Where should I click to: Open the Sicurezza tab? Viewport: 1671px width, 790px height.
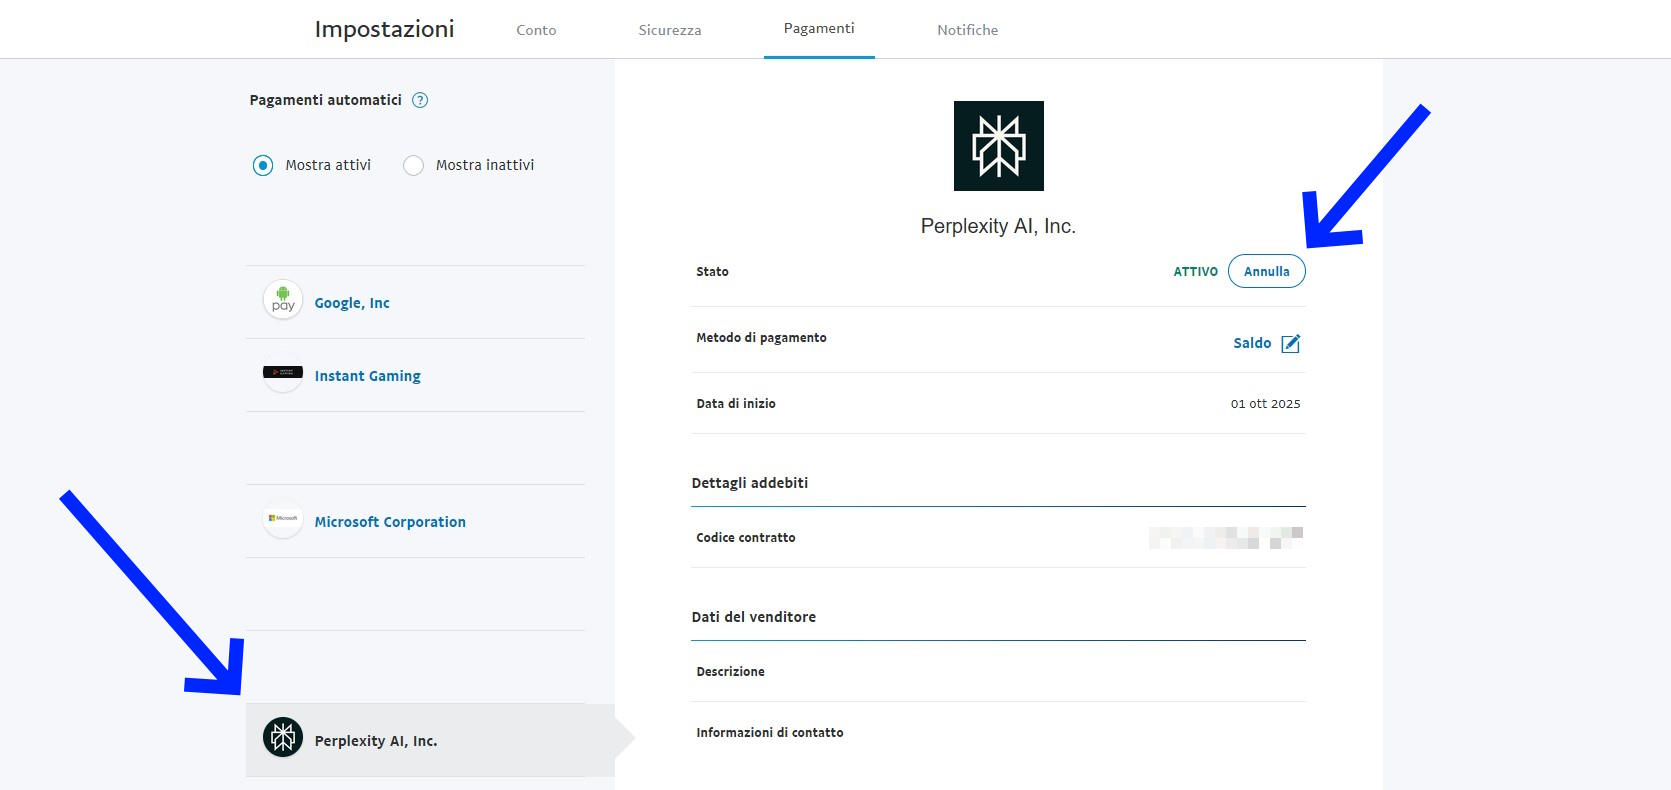pyautogui.click(x=669, y=30)
